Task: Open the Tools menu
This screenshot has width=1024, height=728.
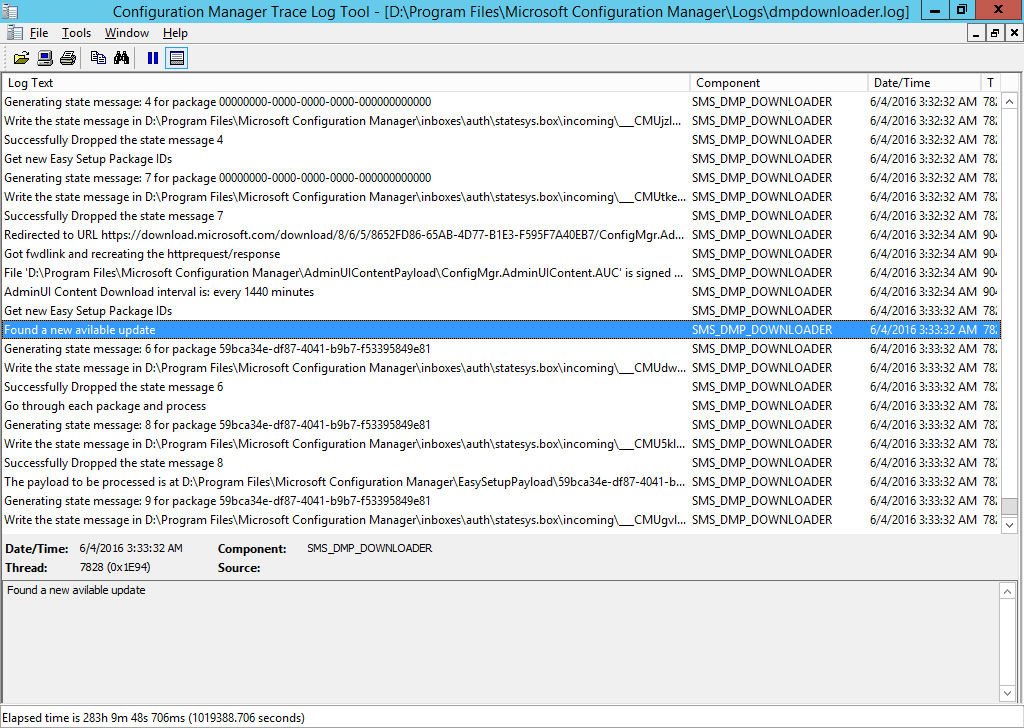Action: coord(76,33)
